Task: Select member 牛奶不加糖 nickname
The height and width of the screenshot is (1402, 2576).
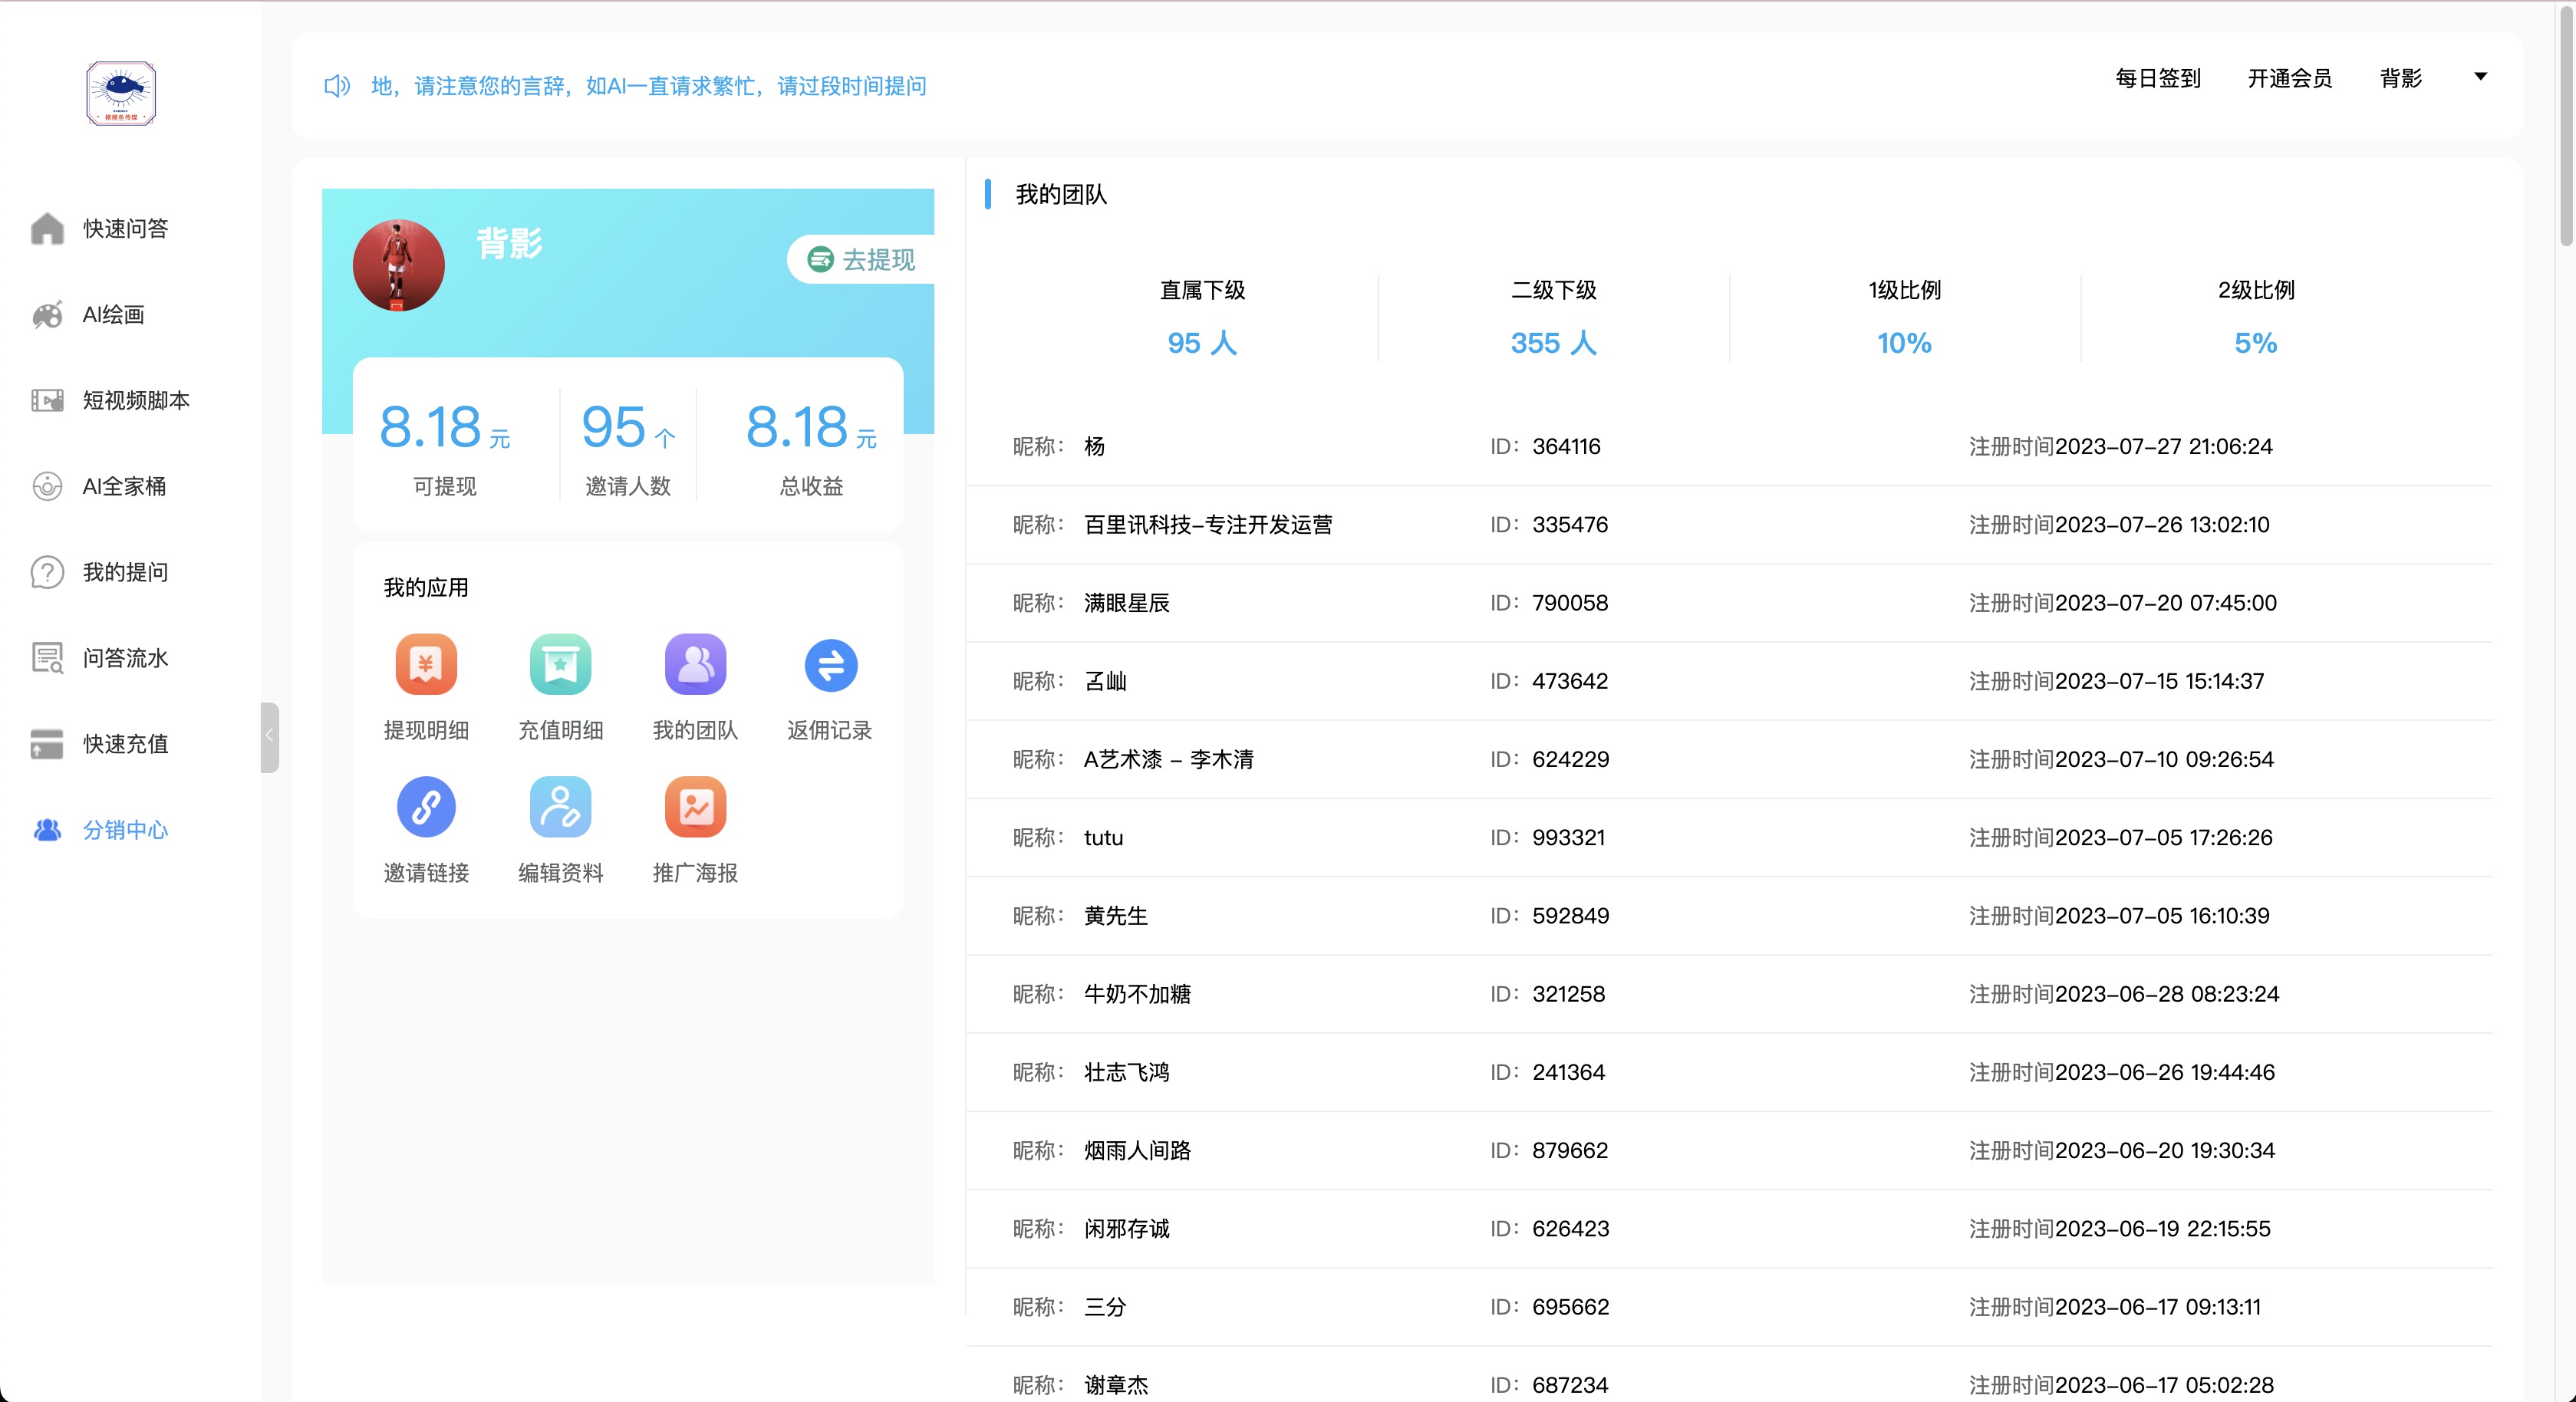Action: pyautogui.click(x=1138, y=994)
